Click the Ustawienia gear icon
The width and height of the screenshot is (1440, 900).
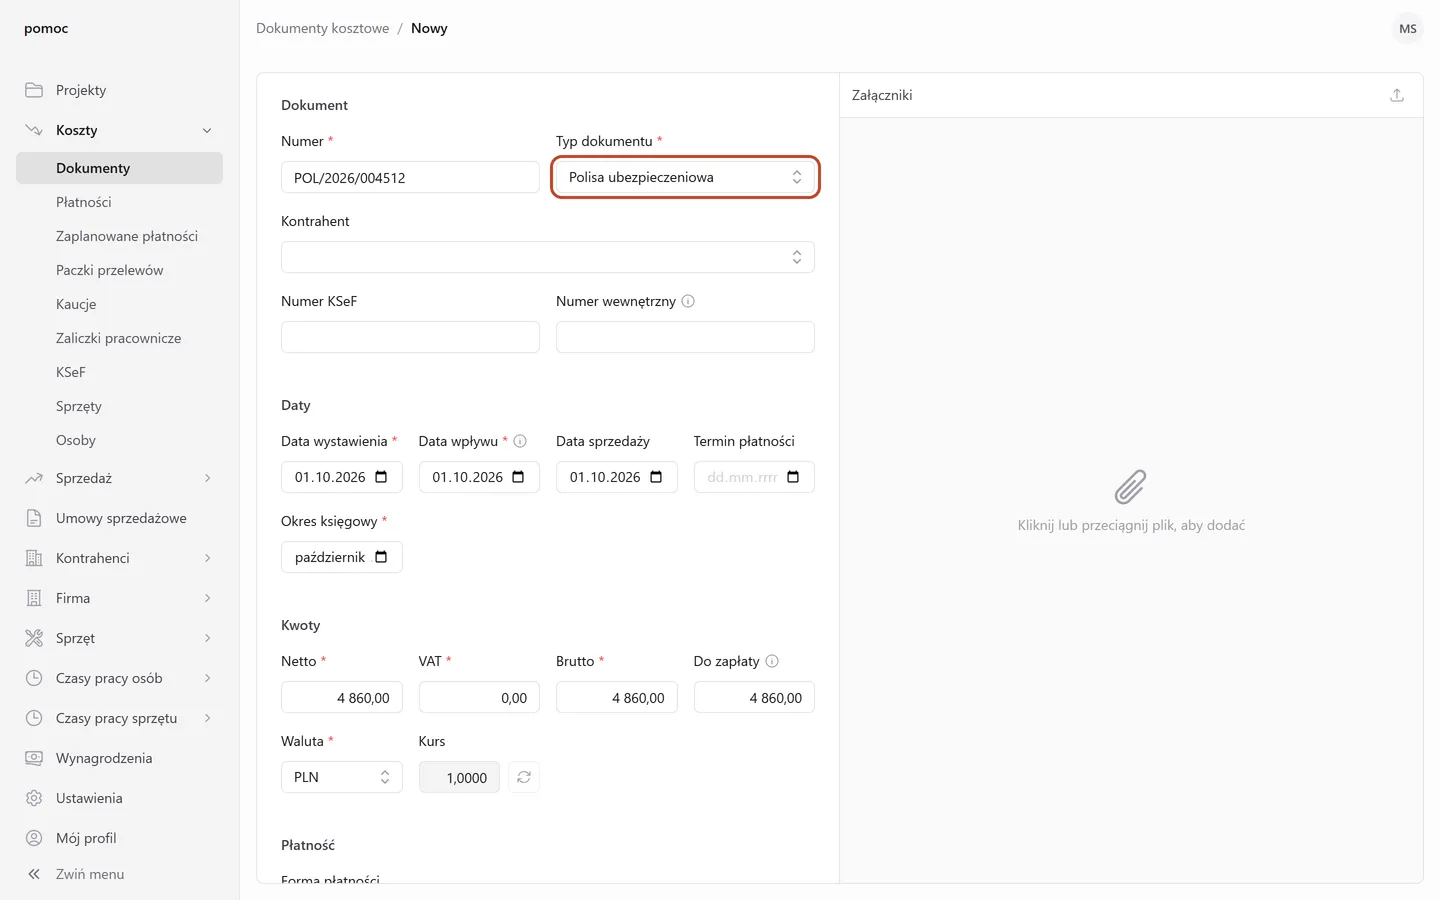click(x=34, y=798)
